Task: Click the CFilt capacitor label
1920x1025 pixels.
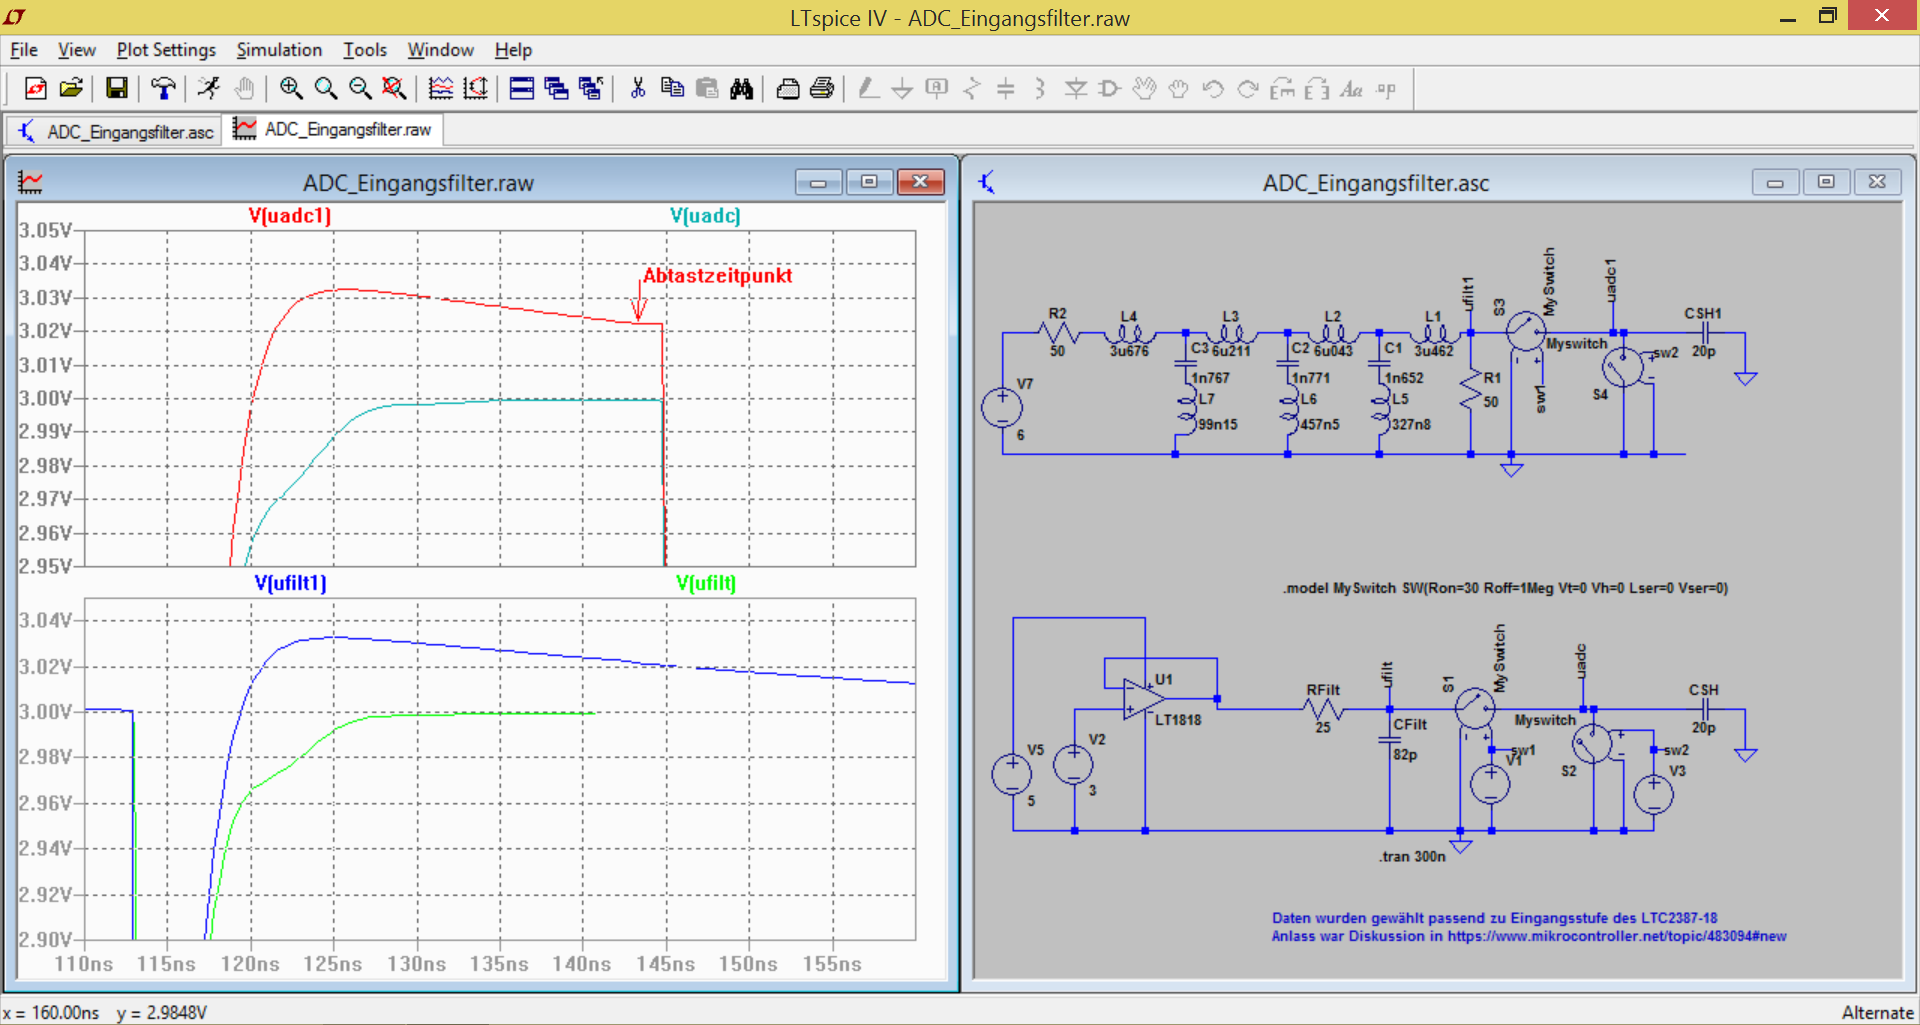Action: (1410, 724)
